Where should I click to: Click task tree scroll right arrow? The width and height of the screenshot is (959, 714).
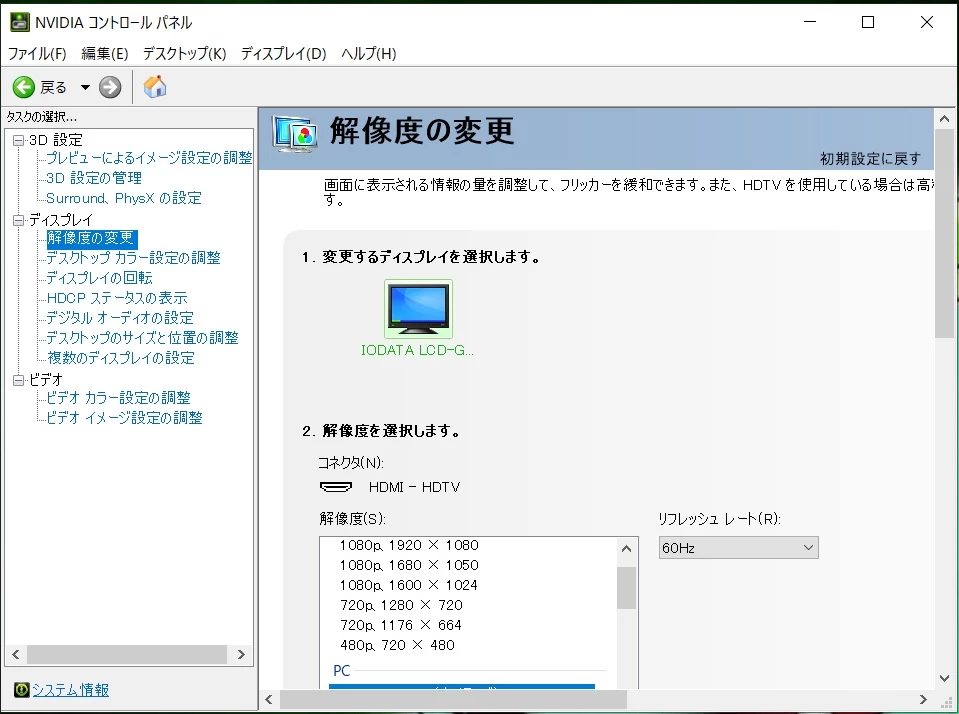241,655
